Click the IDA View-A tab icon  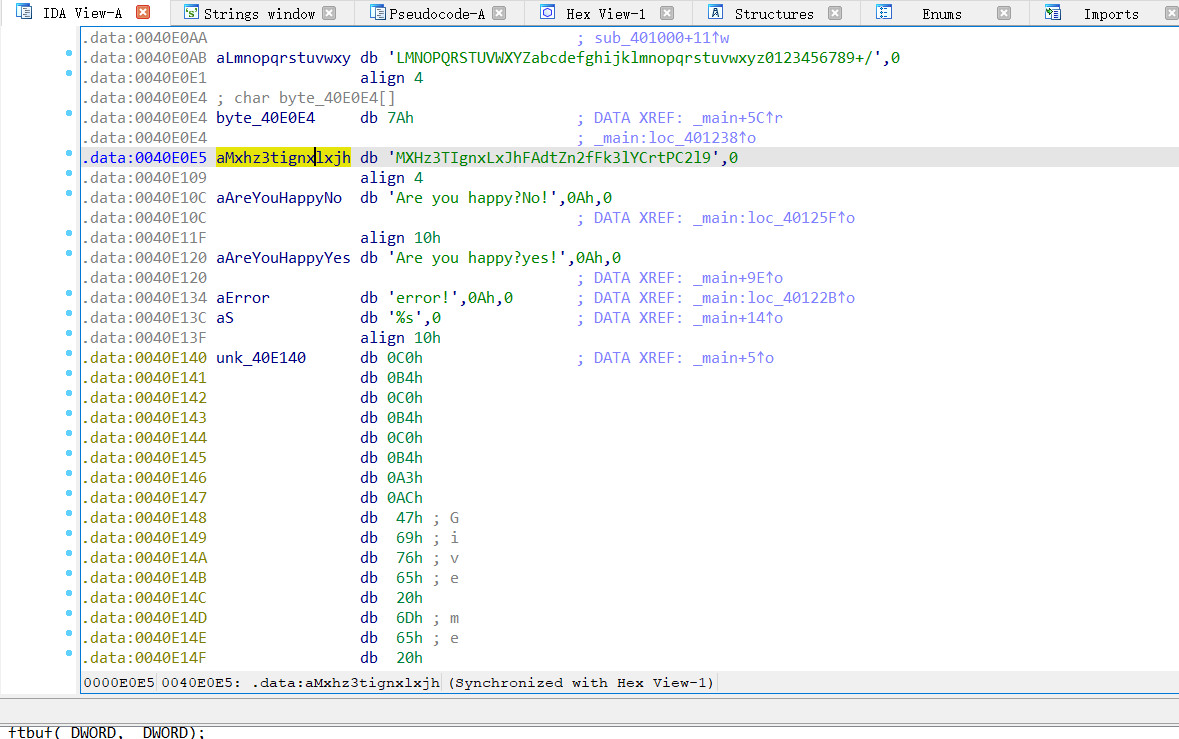tap(25, 13)
